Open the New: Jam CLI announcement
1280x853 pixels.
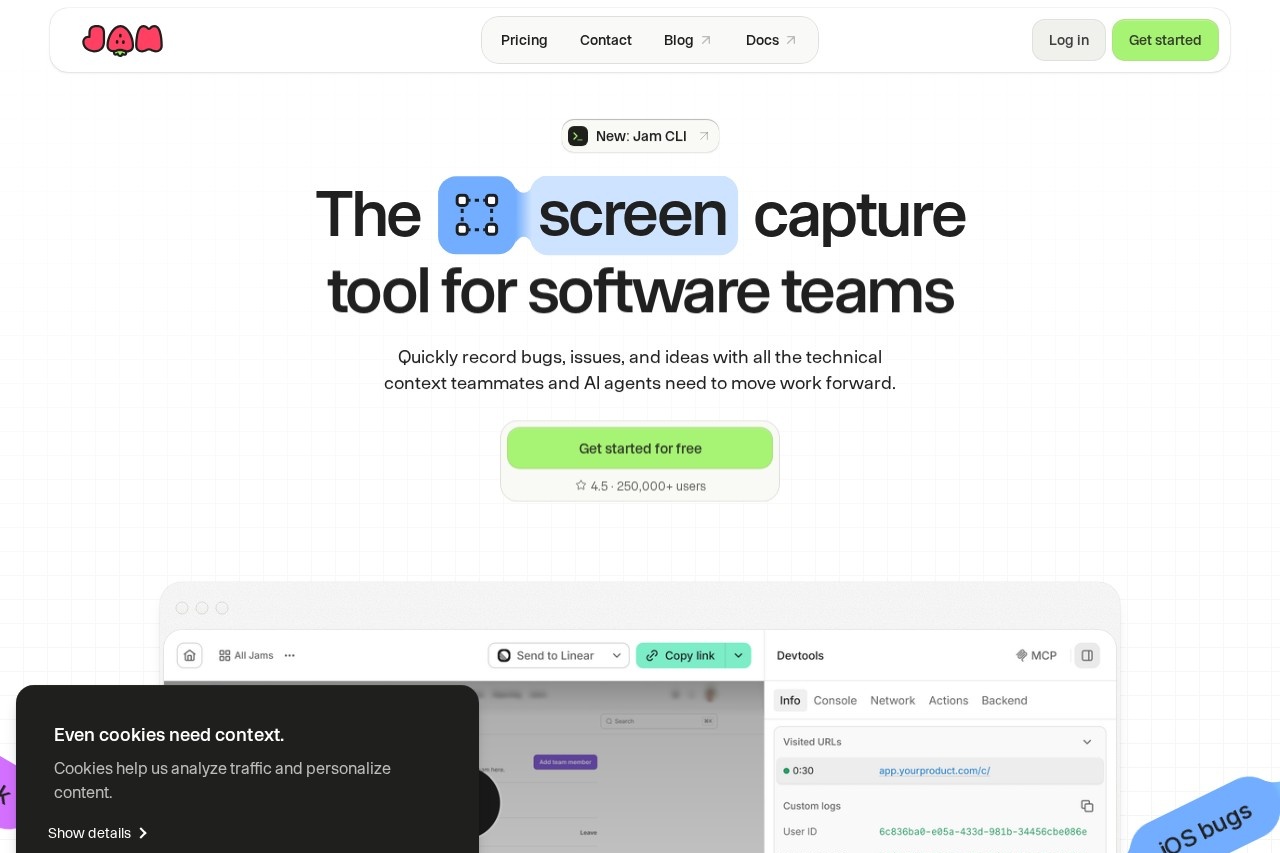pos(640,136)
